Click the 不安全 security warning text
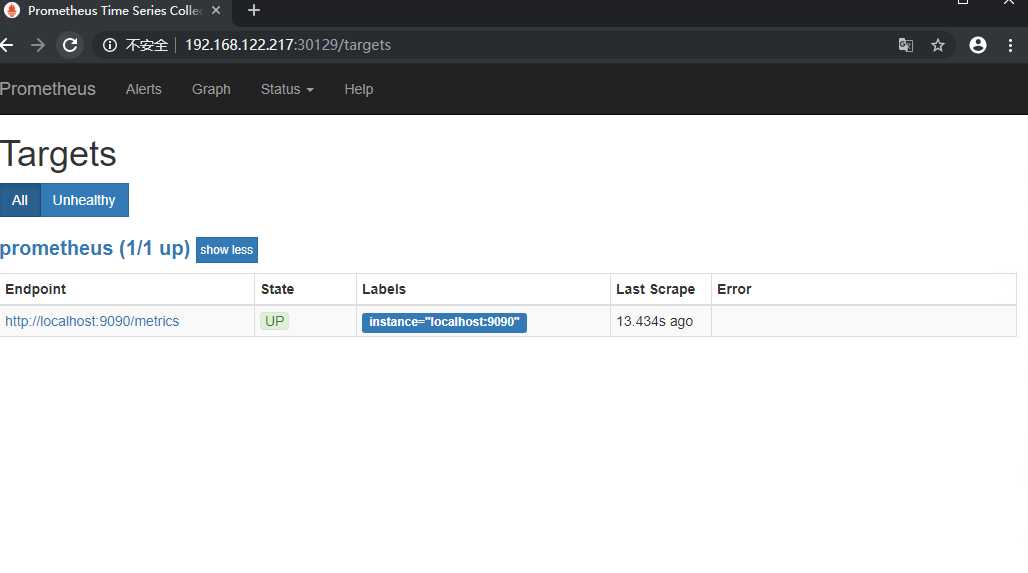The width and height of the screenshot is (1028, 573). tap(147, 45)
